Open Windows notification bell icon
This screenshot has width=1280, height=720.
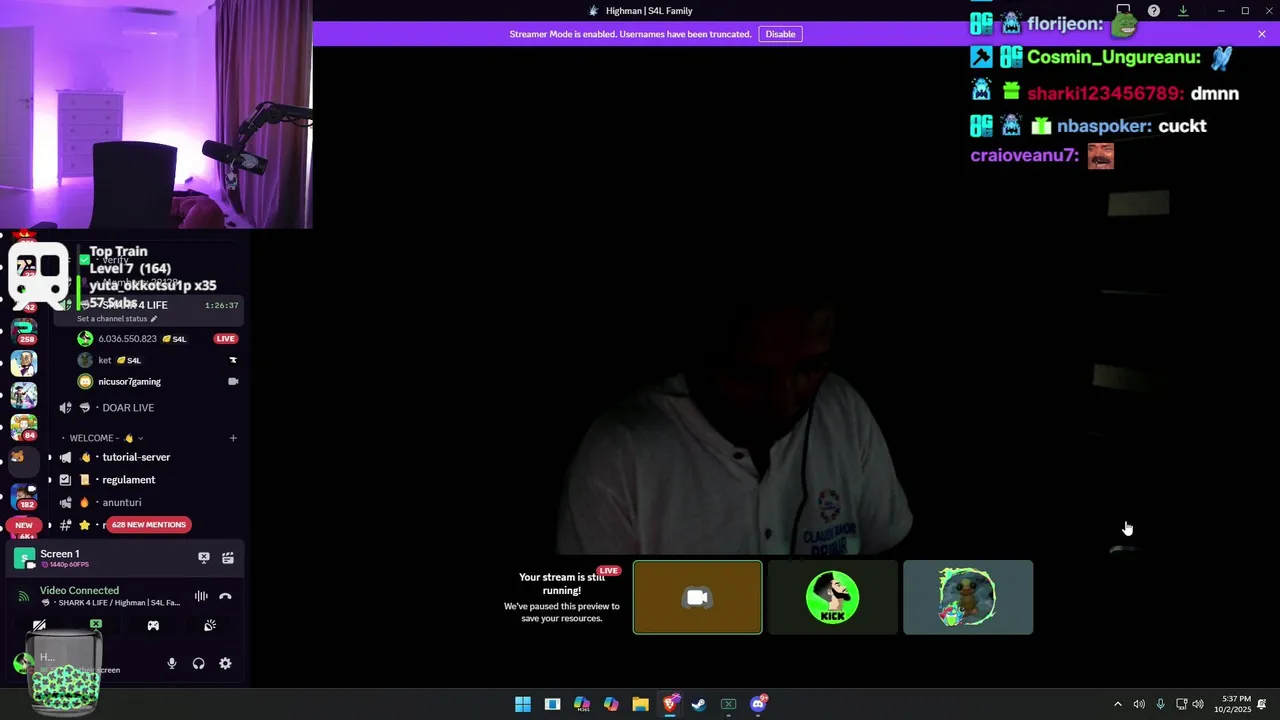1262,704
